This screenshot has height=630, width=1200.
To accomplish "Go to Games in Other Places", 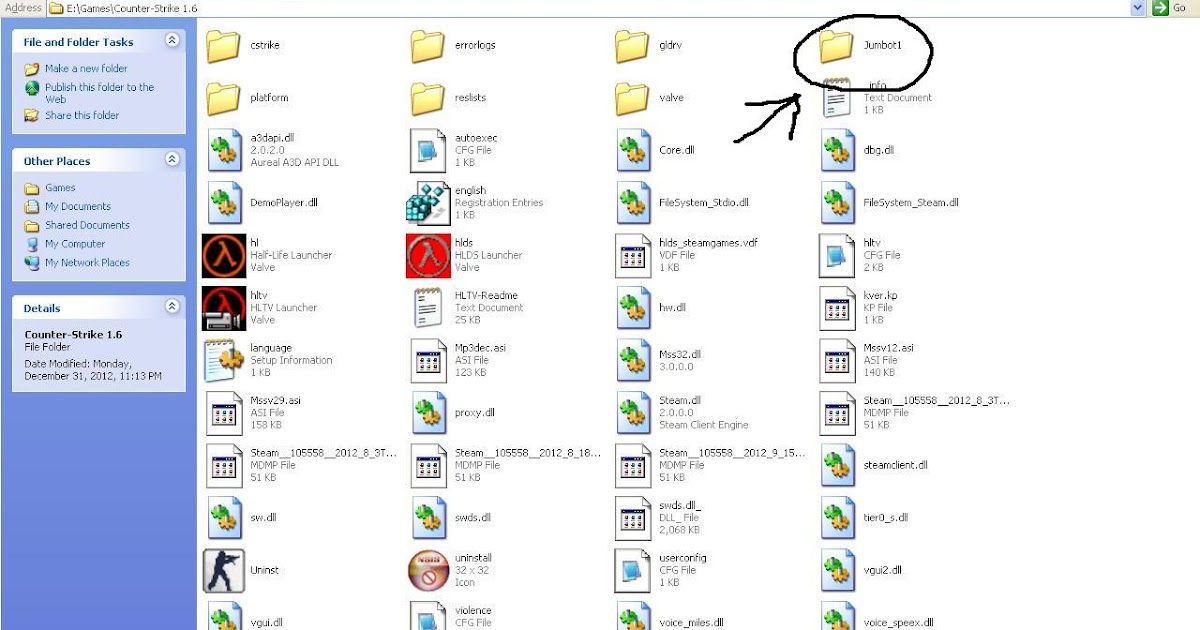I will (60, 187).
